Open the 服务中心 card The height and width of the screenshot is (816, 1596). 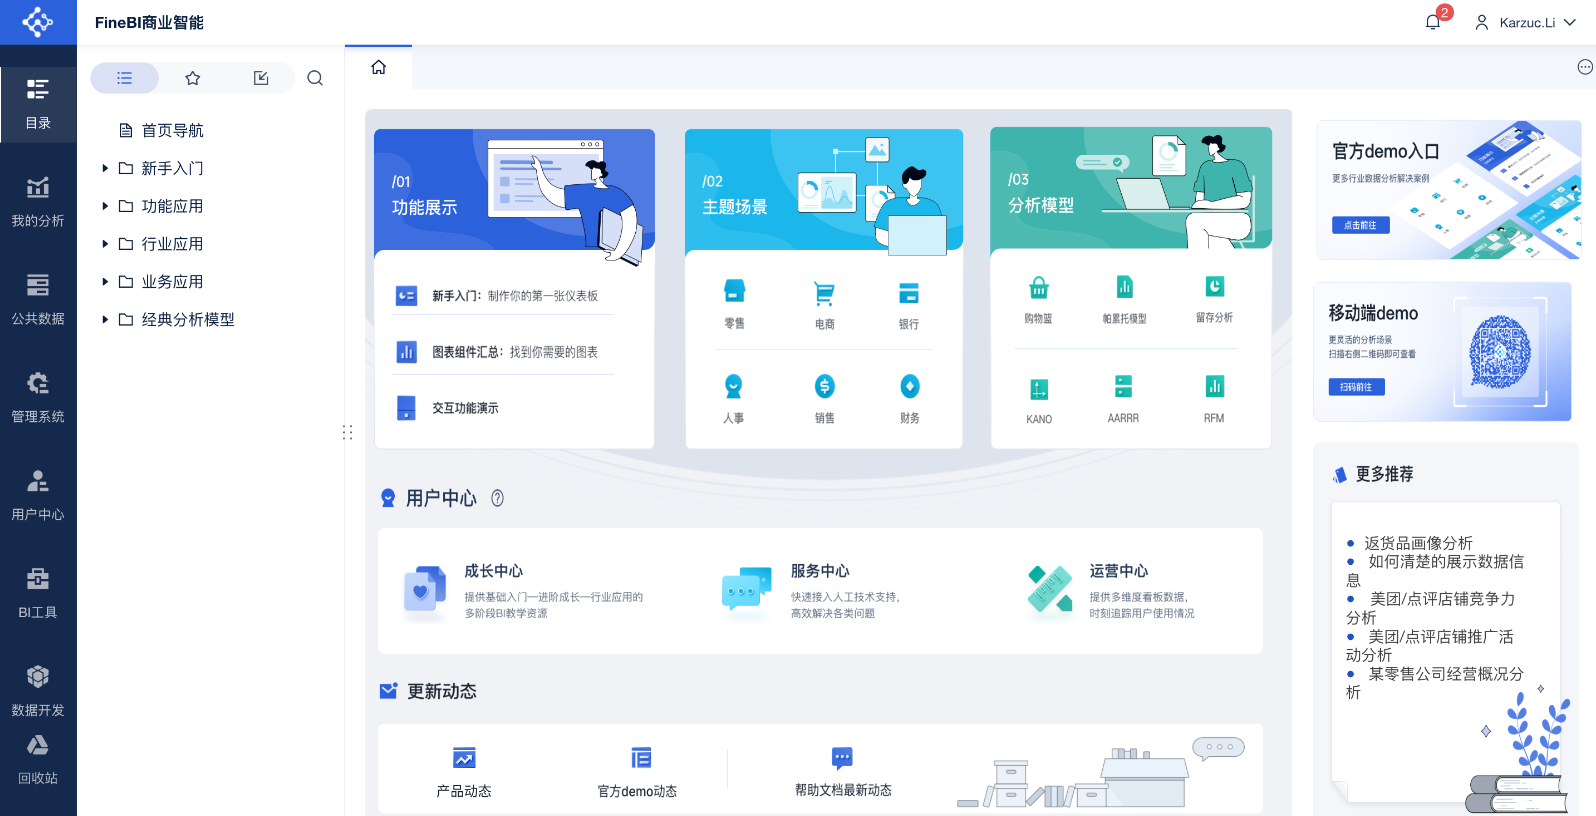click(x=812, y=591)
